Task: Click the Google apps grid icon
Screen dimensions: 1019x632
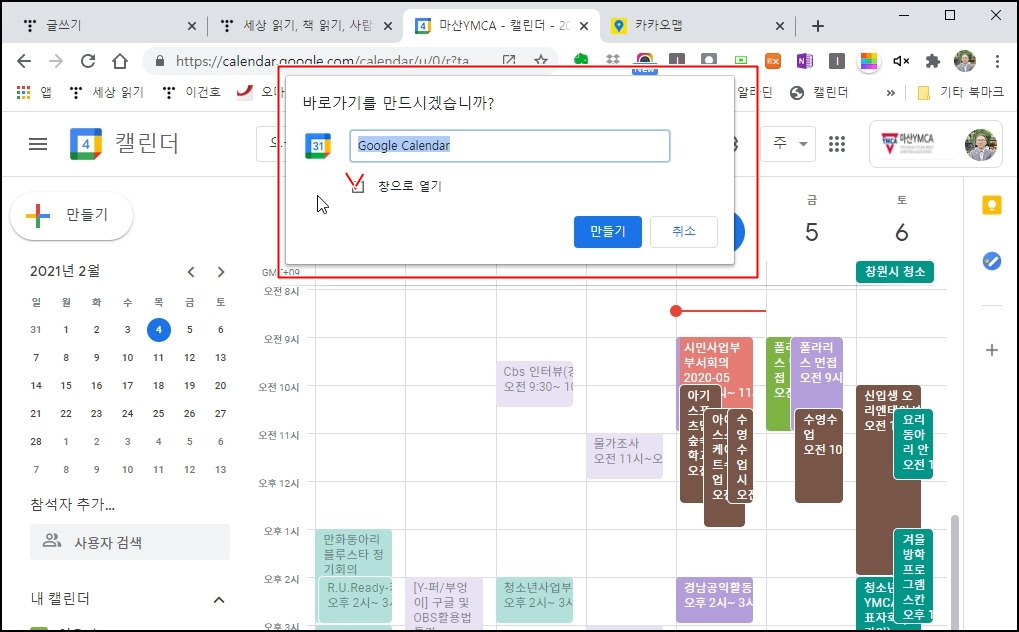Action: 837,144
